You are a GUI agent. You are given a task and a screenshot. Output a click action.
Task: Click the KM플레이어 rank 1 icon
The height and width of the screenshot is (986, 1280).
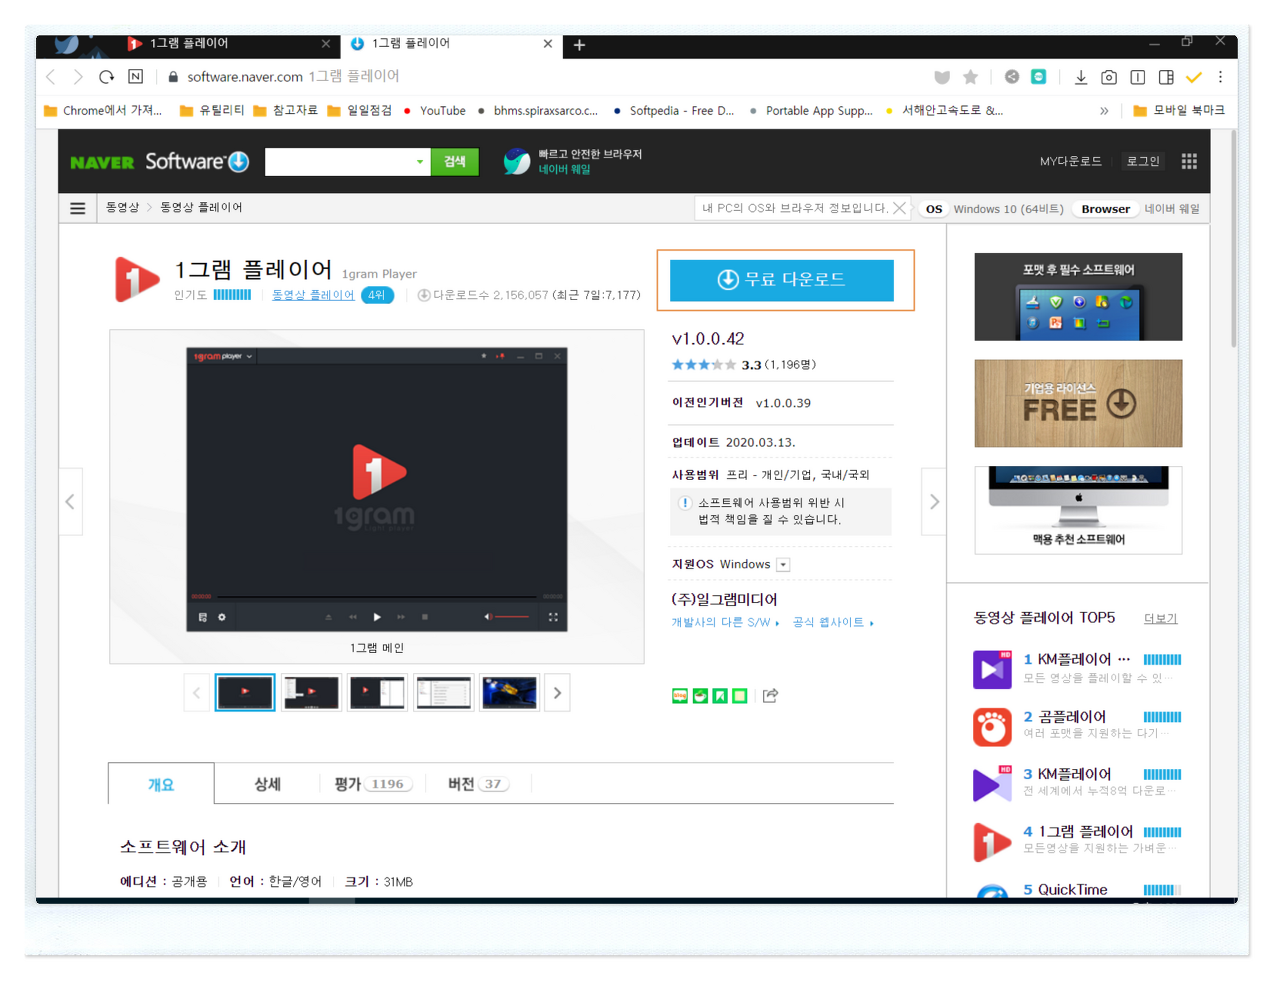tap(992, 669)
